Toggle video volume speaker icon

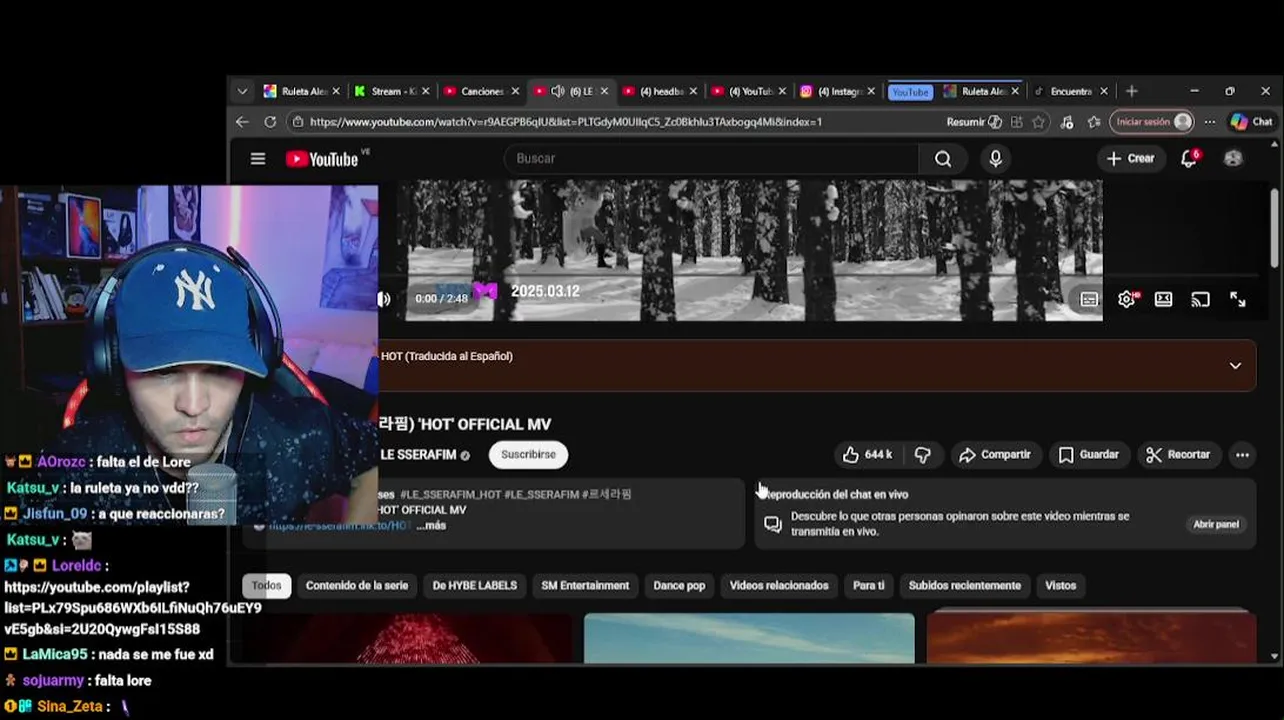[385, 299]
